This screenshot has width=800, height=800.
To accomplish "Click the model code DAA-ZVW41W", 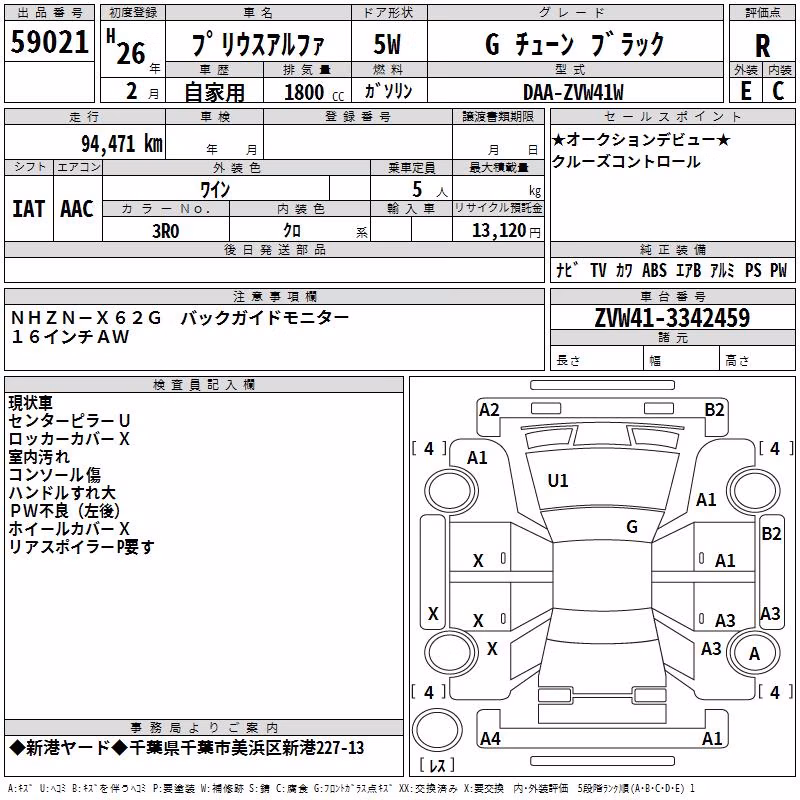I will [x=573, y=92].
